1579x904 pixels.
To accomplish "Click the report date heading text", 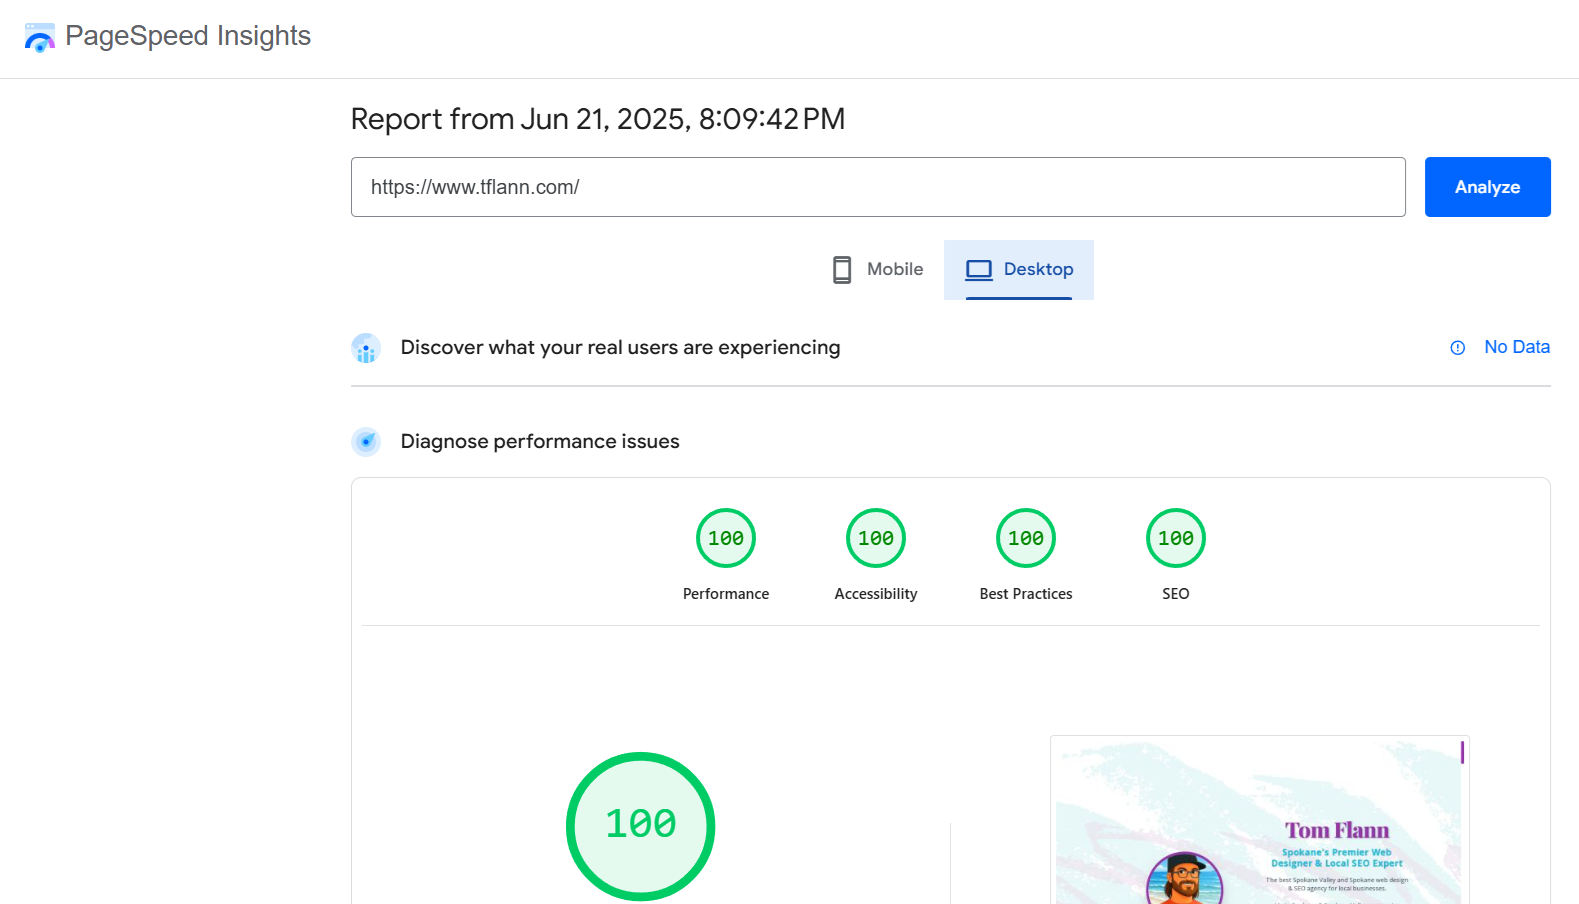I will pos(598,119).
